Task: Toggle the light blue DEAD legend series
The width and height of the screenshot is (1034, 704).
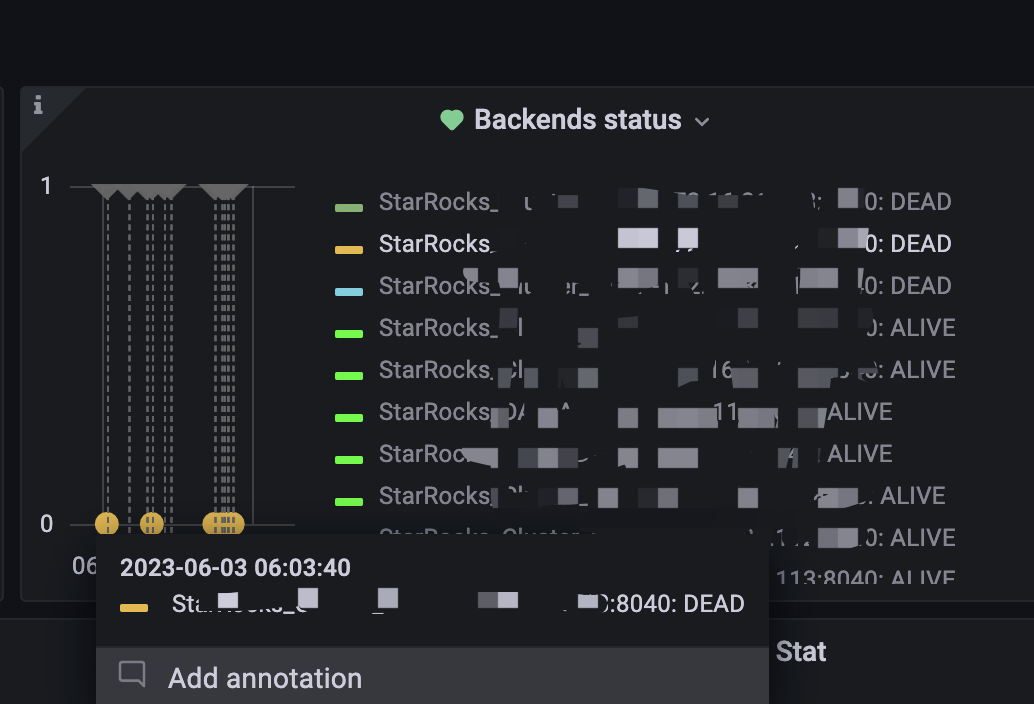Action: point(643,286)
